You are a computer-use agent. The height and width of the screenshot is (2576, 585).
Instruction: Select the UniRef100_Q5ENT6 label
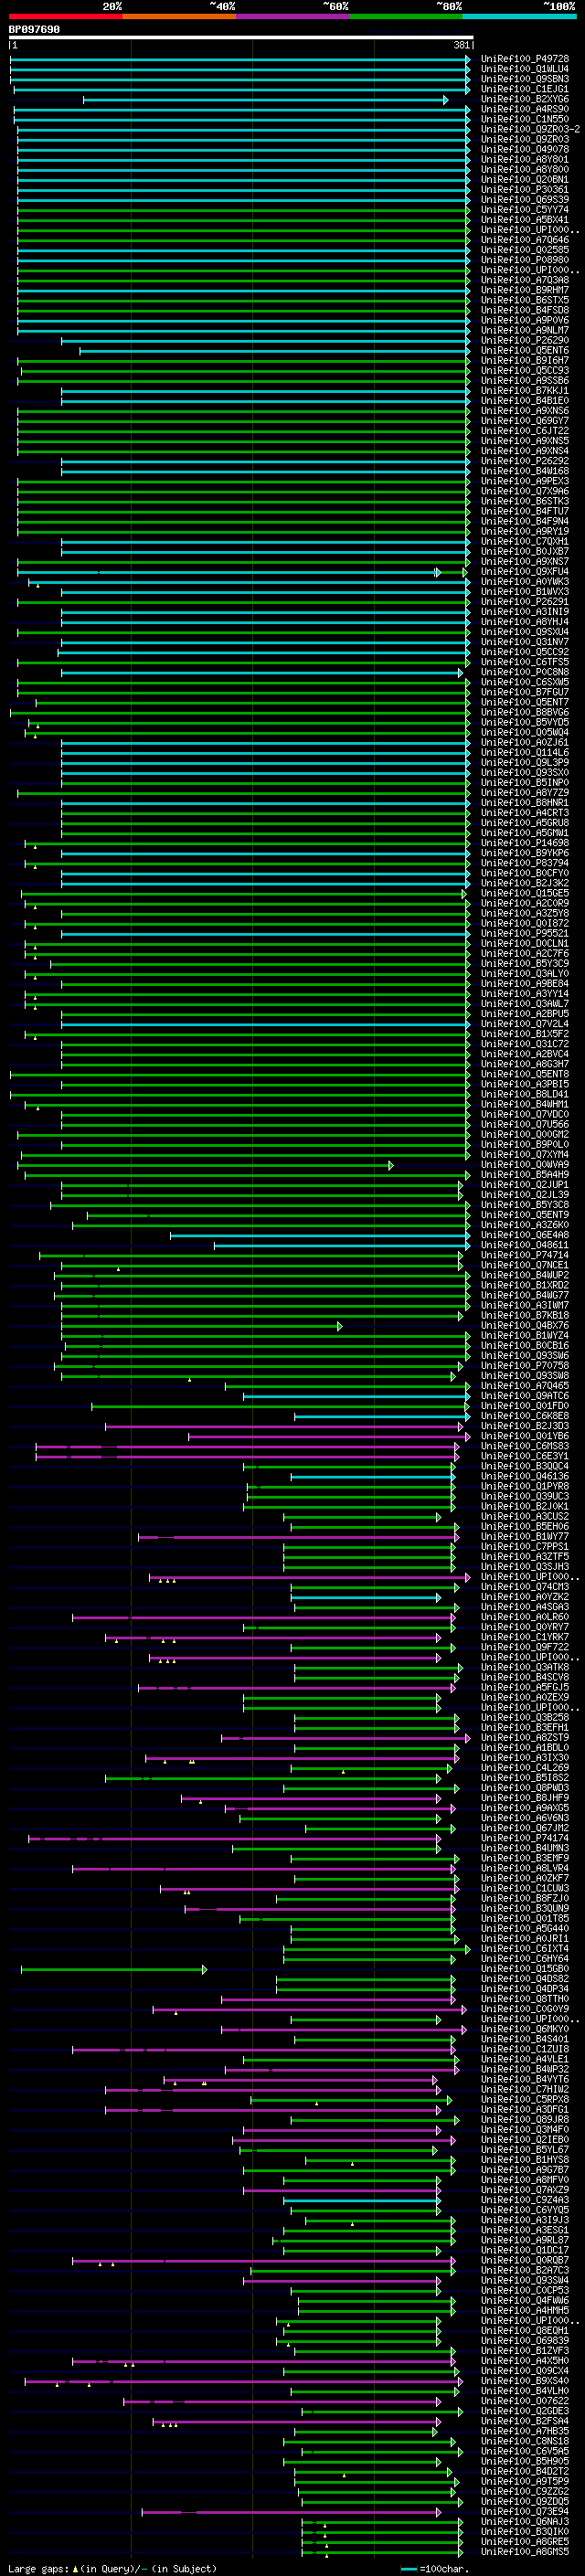point(525,351)
